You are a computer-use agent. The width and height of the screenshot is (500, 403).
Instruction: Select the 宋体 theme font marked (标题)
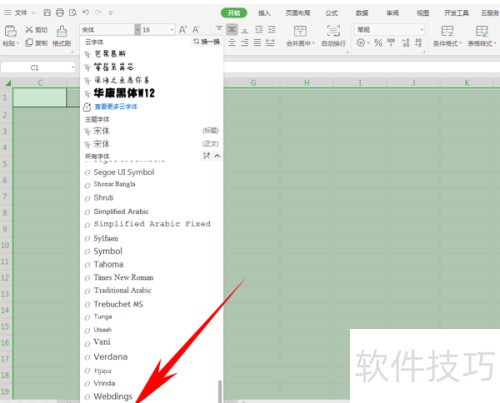[x=152, y=131]
